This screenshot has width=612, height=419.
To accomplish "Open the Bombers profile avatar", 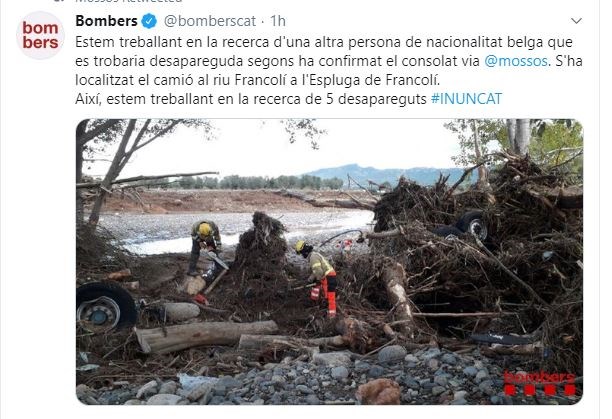I will pos(40,35).
